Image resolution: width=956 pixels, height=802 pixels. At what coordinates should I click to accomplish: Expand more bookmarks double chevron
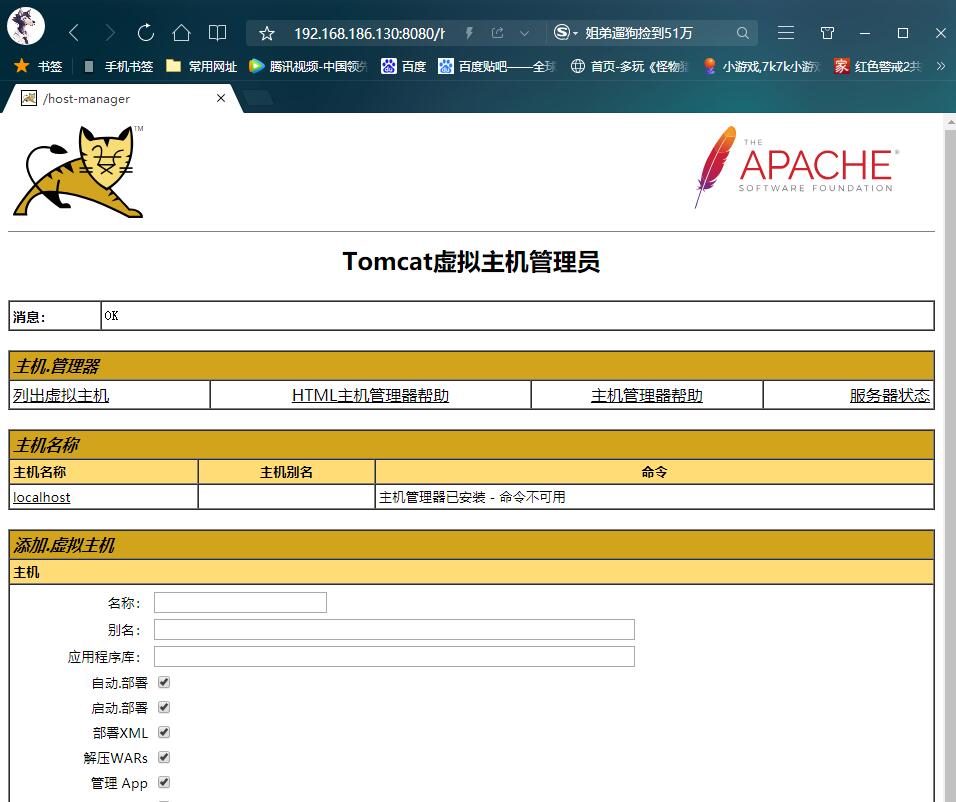[x=941, y=66]
